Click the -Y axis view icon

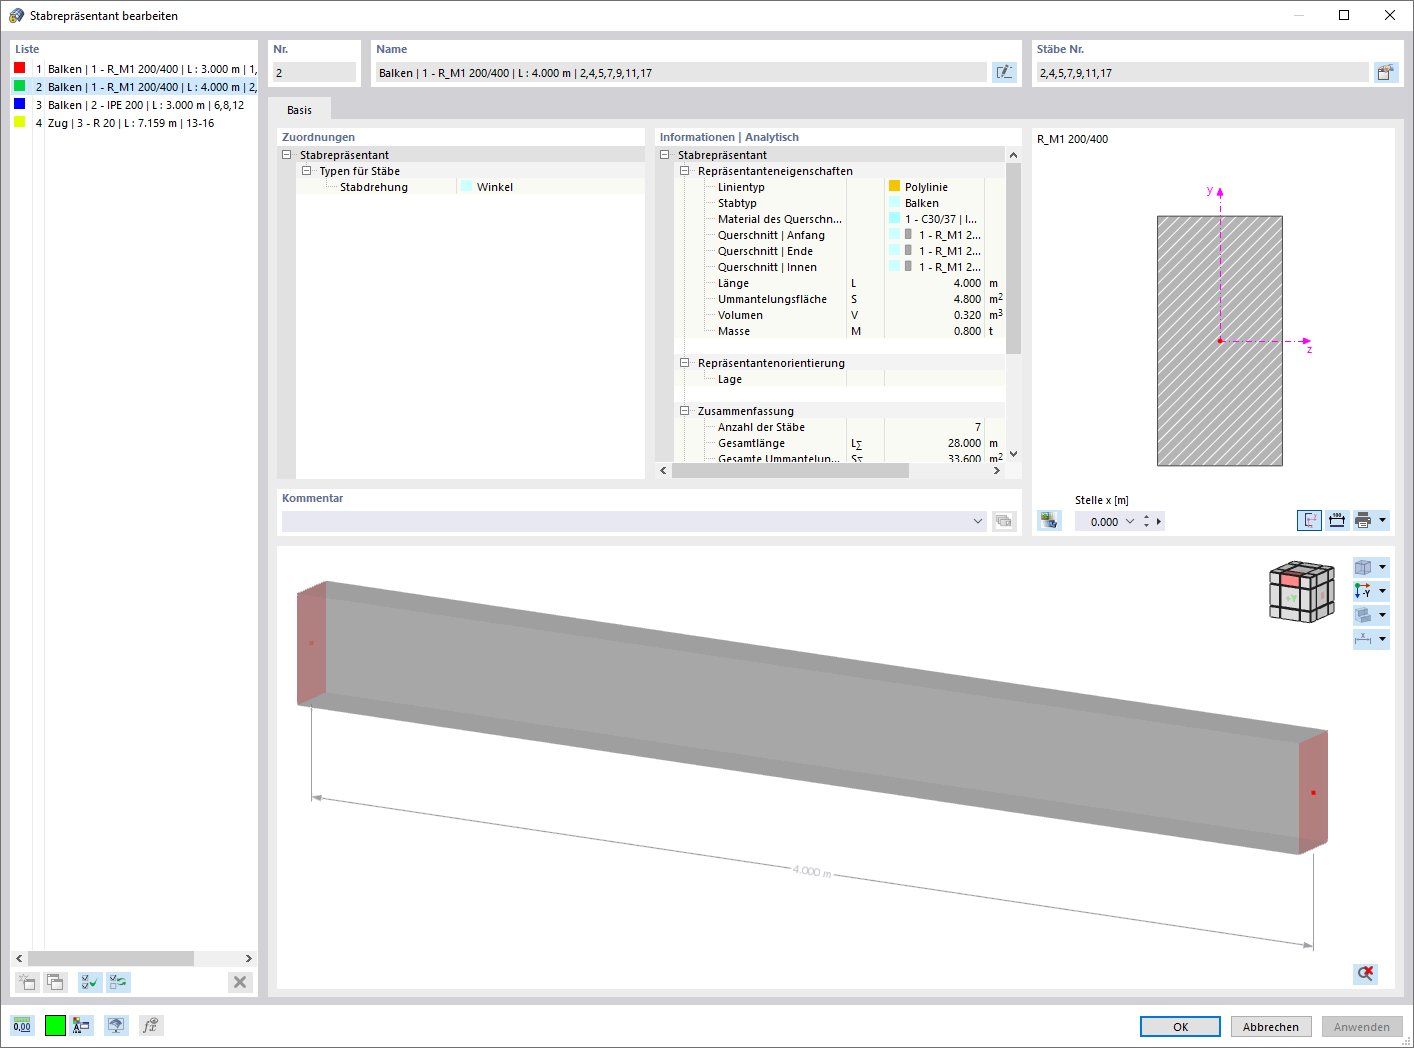(x=1363, y=591)
